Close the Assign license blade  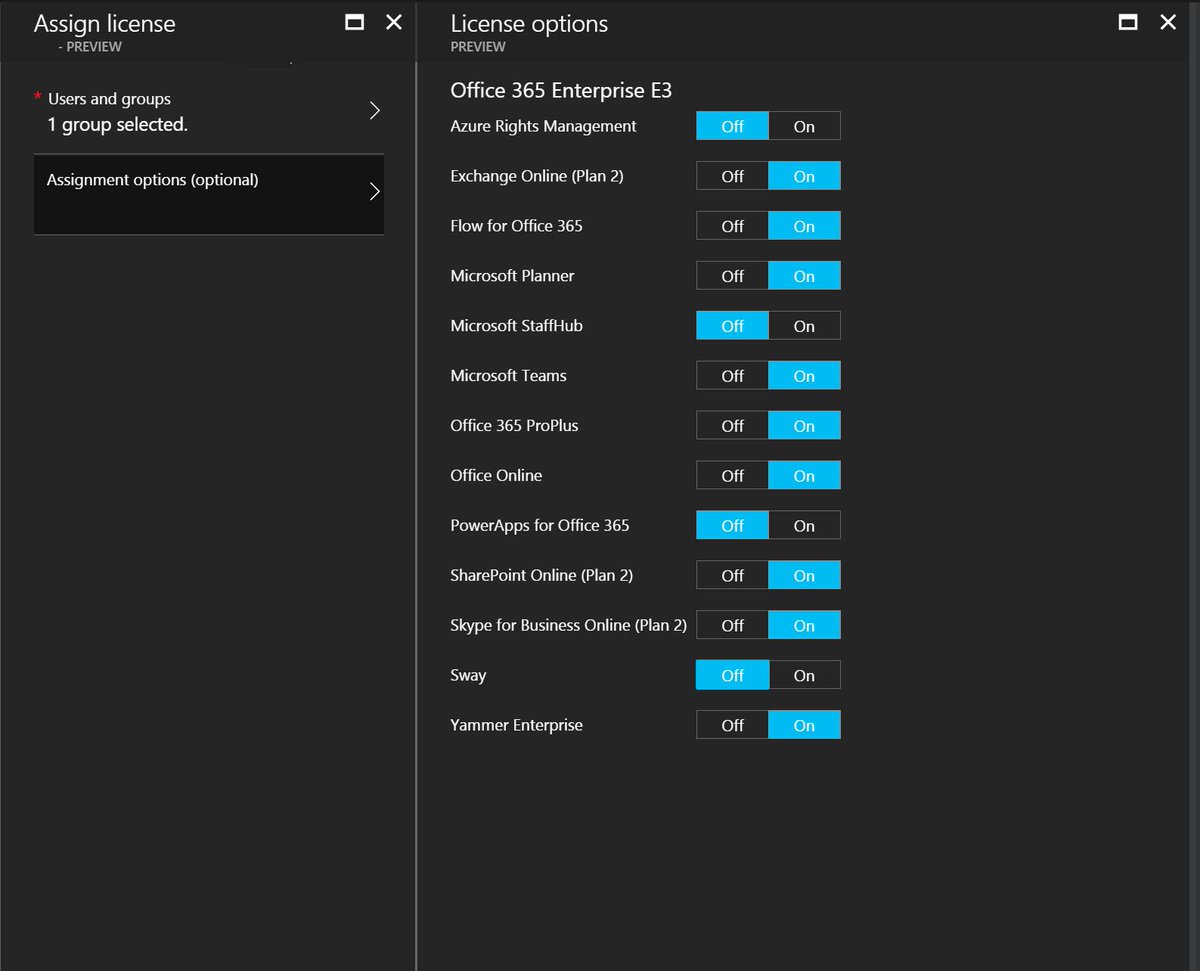pos(394,22)
